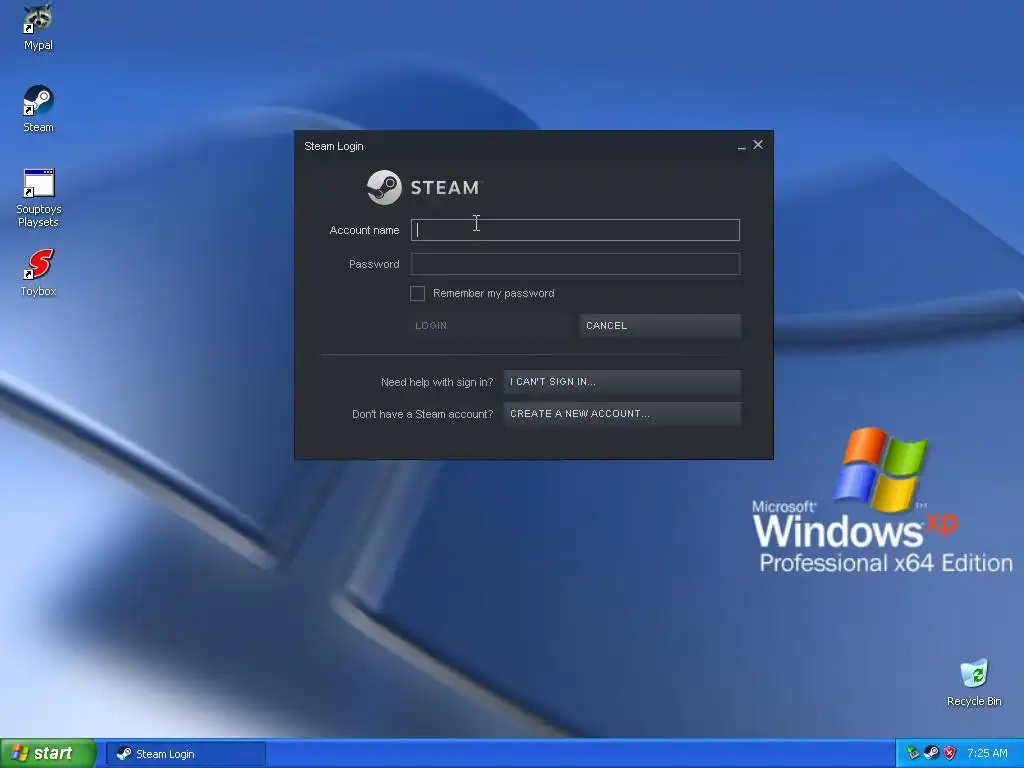Click the Steam Login title text
This screenshot has height=768, width=1024.
[334, 146]
